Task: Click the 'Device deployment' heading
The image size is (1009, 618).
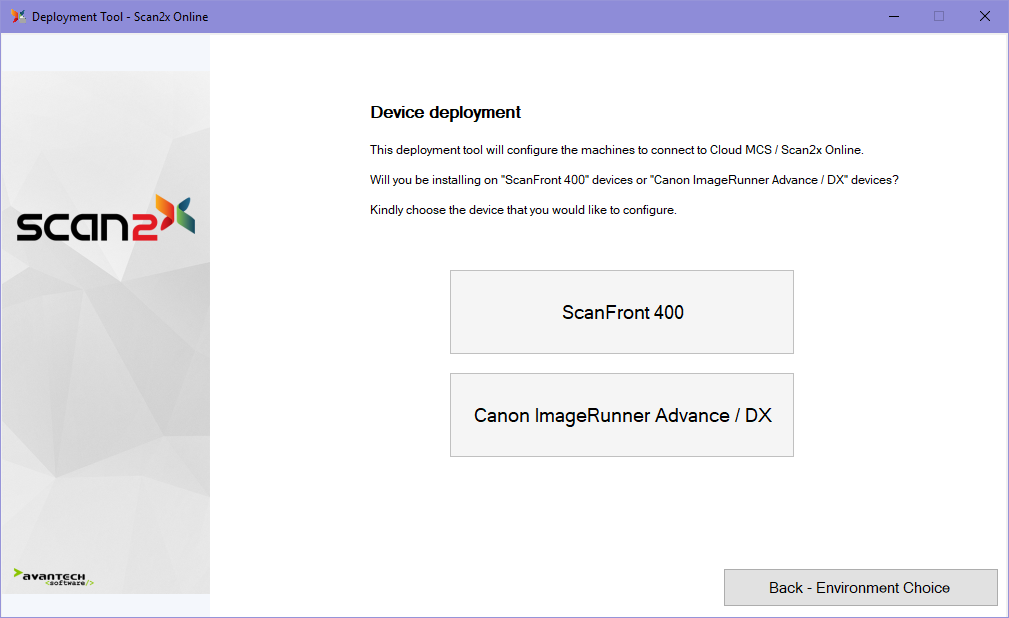Action: (445, 112)
